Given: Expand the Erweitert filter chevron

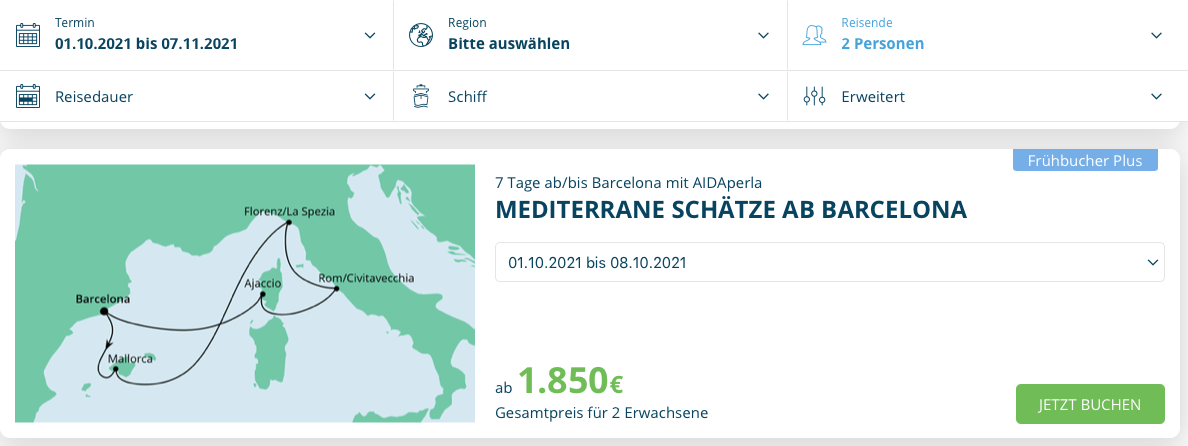Looking at the screenshot, I should pos(1157,97).
